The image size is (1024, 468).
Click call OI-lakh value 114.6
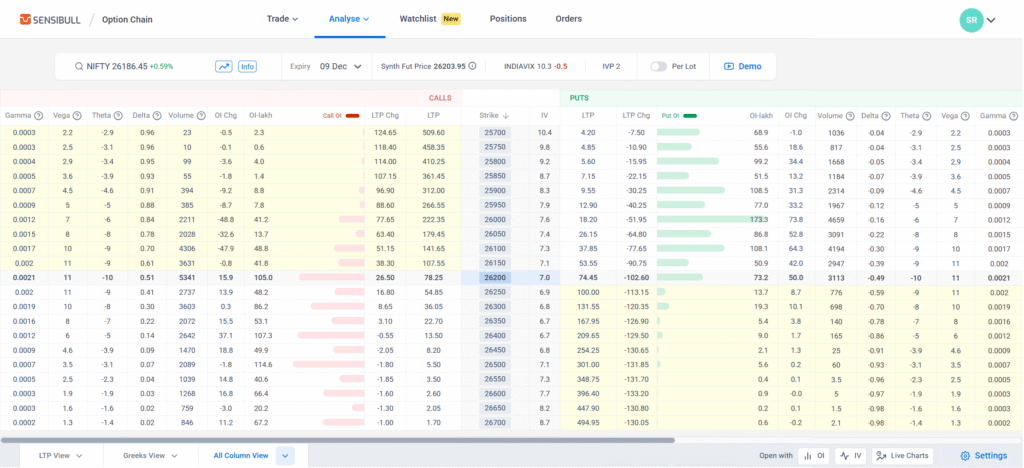pos(261,364)
